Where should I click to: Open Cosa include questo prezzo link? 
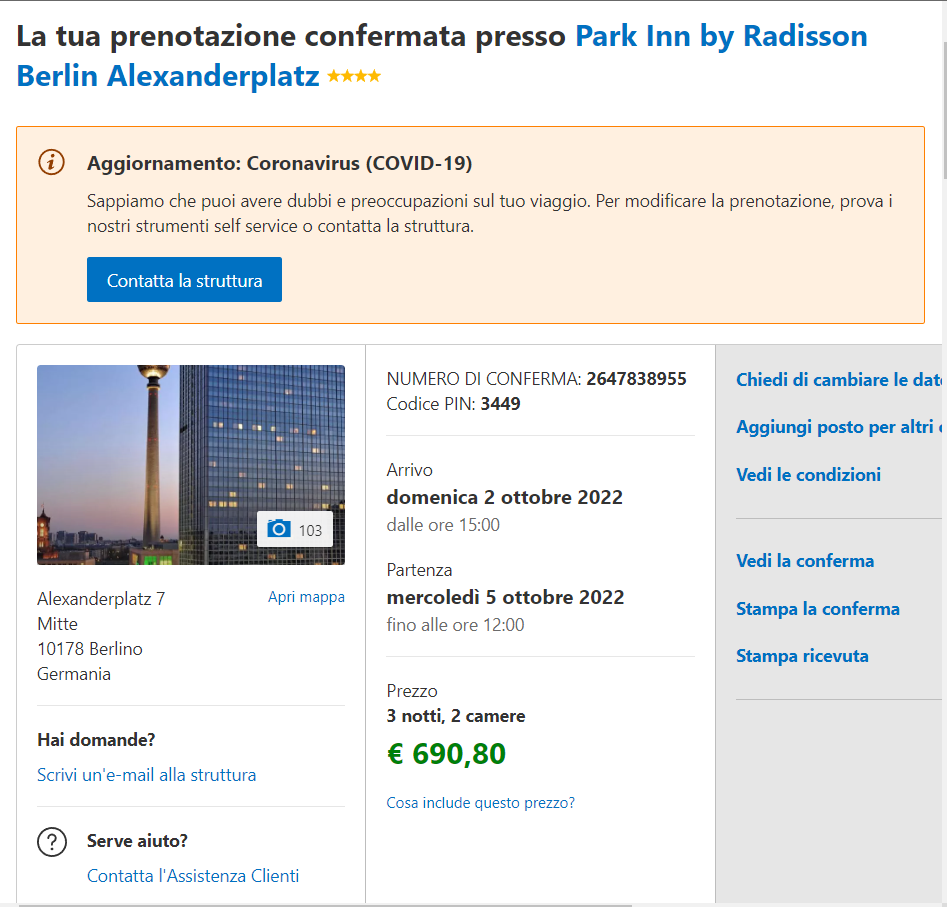click(x=481, y=803)
